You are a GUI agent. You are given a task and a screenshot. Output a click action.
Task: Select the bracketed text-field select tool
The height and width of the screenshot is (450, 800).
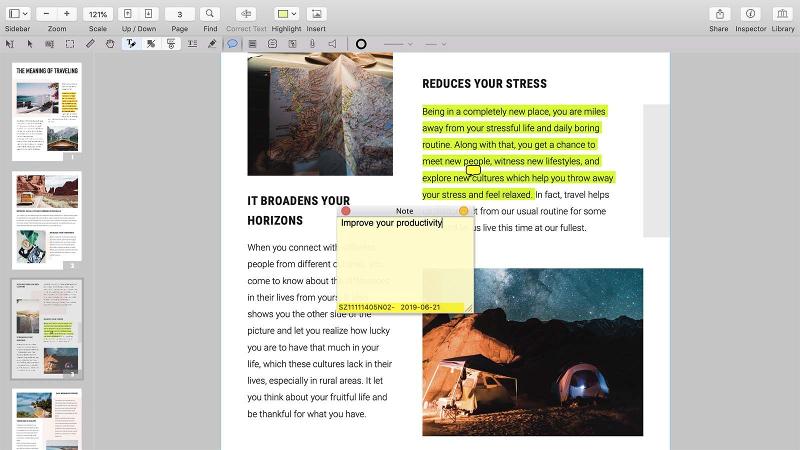[x=49, y=44]
